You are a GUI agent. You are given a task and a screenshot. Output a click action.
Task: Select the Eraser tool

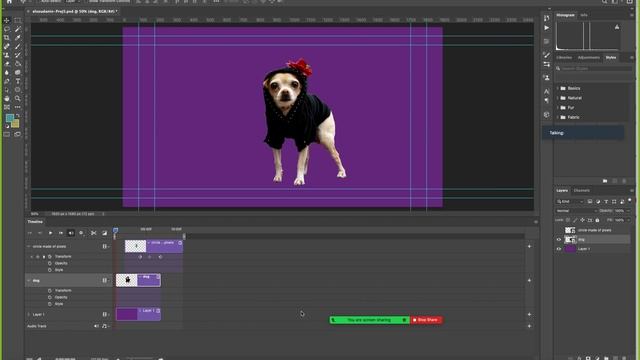point(7,64)
